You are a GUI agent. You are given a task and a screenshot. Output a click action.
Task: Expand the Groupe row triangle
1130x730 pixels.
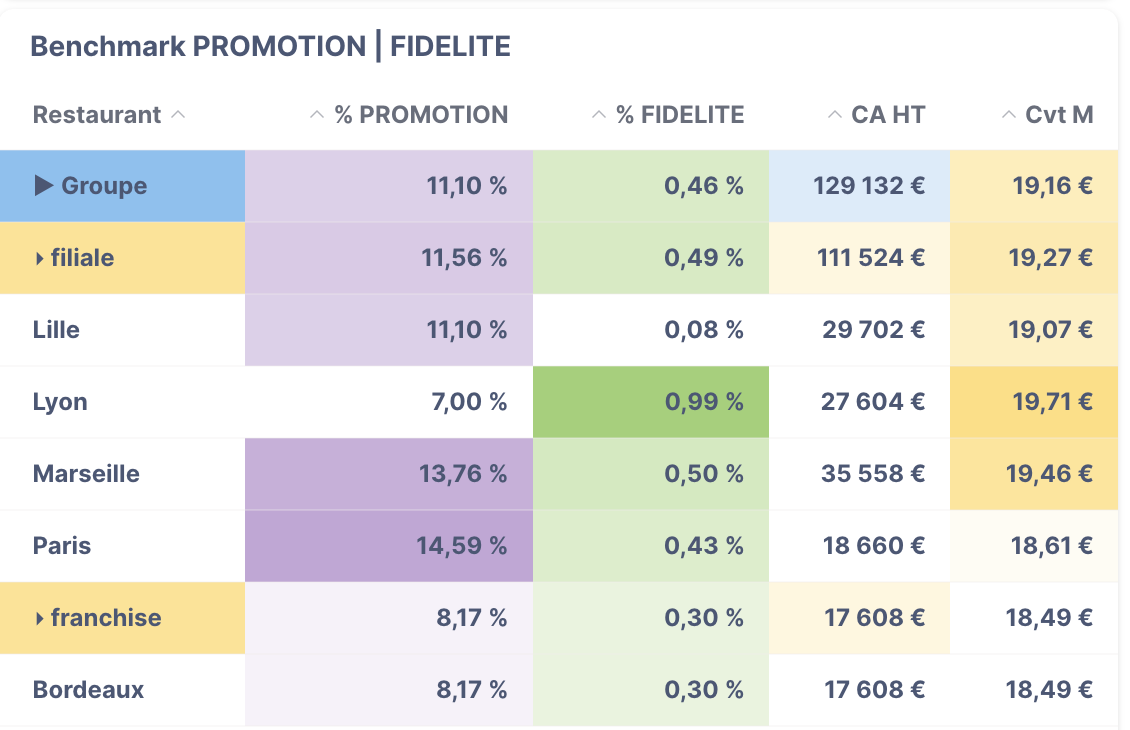click(43, 185)
